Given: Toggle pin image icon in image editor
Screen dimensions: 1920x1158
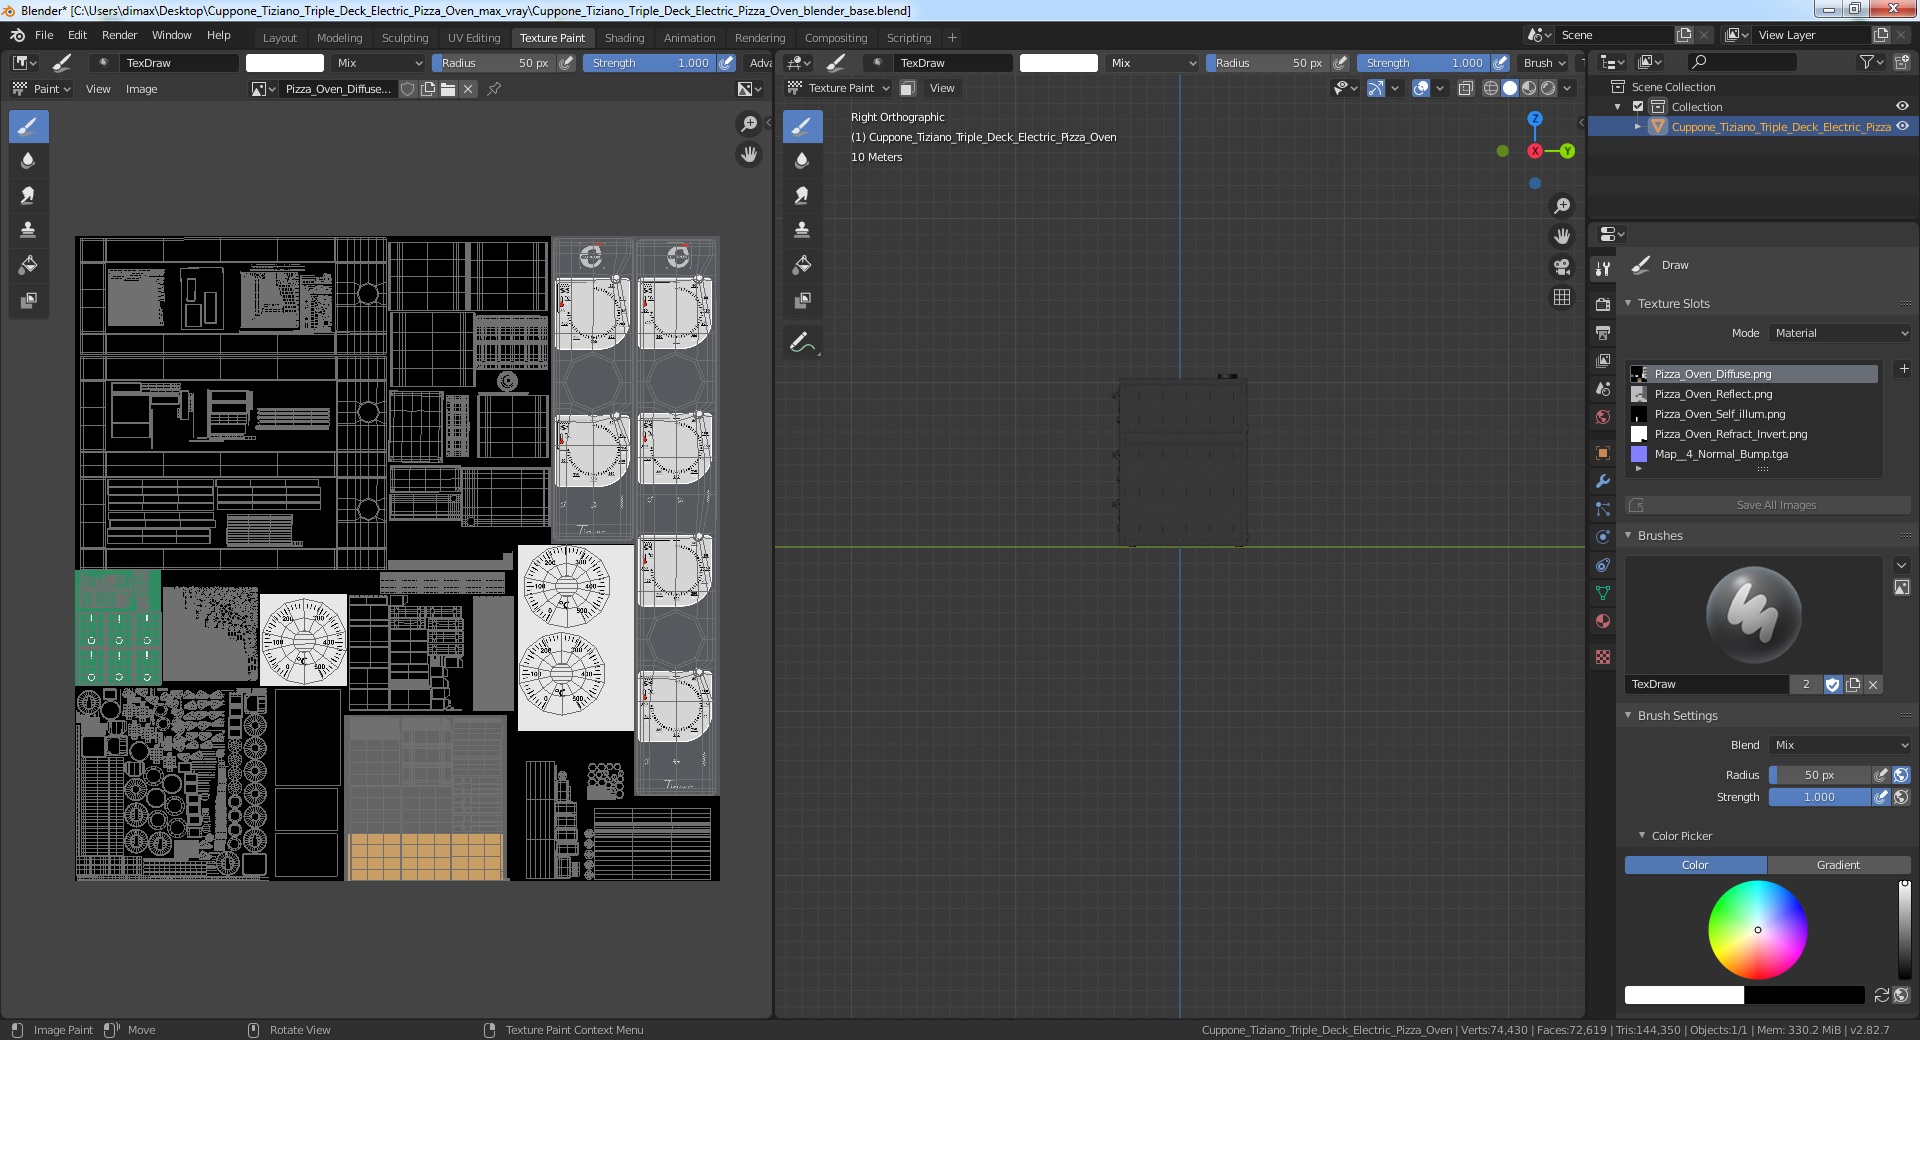Looking at the screenshot, I should (494, 89).
